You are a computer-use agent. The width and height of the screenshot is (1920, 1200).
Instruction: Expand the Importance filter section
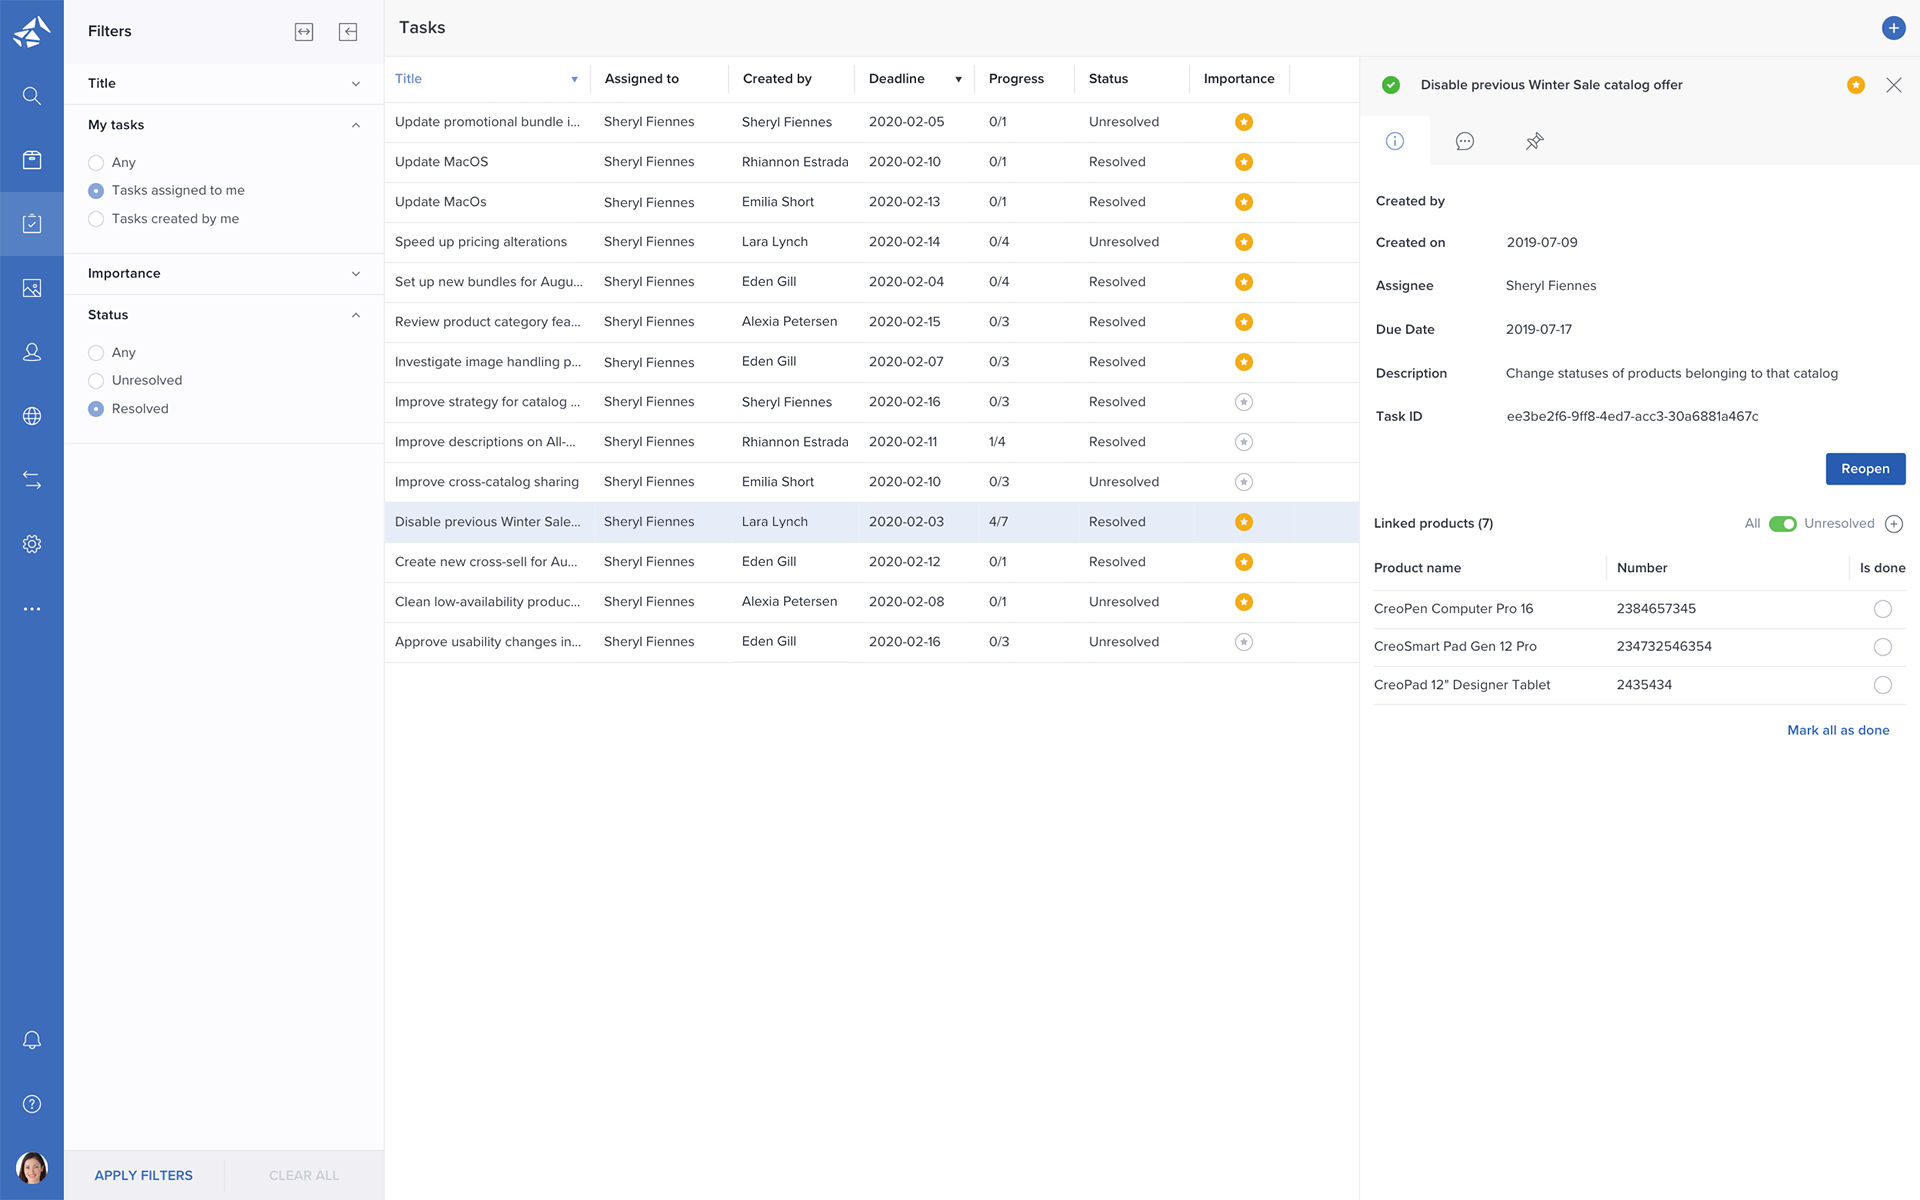tap(356, 274)
